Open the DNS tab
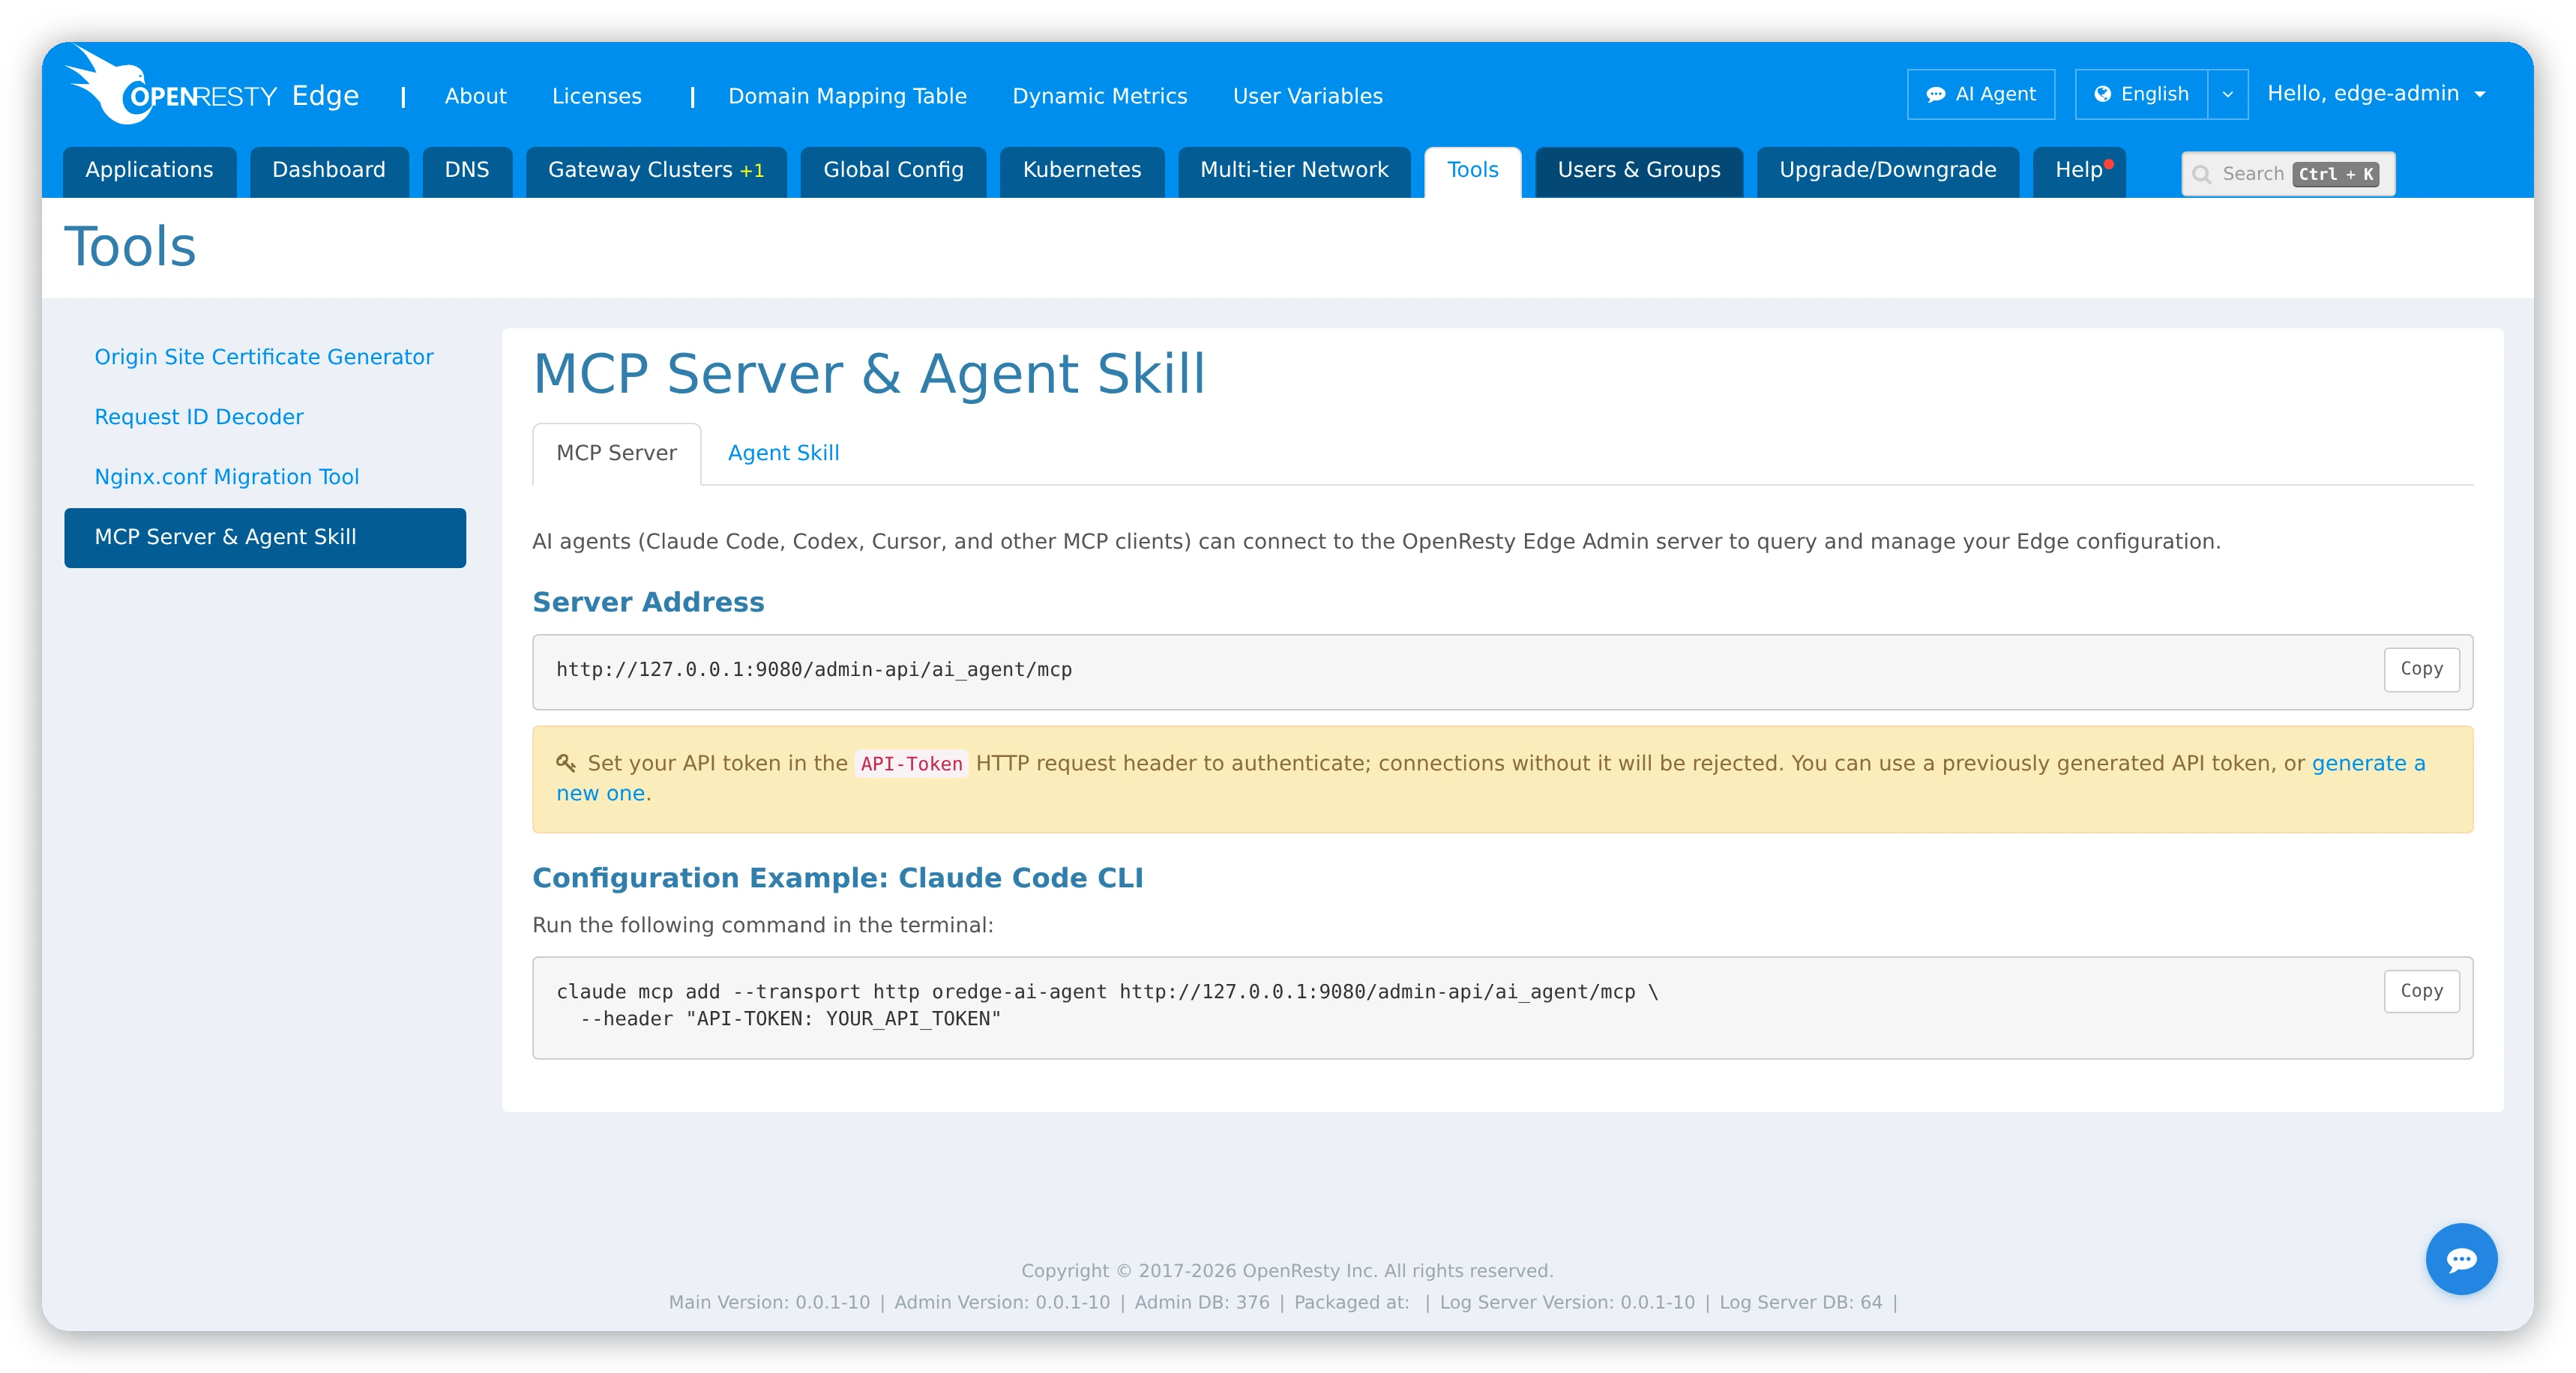The image size is (2576, 1373). (x=466, y=171)
